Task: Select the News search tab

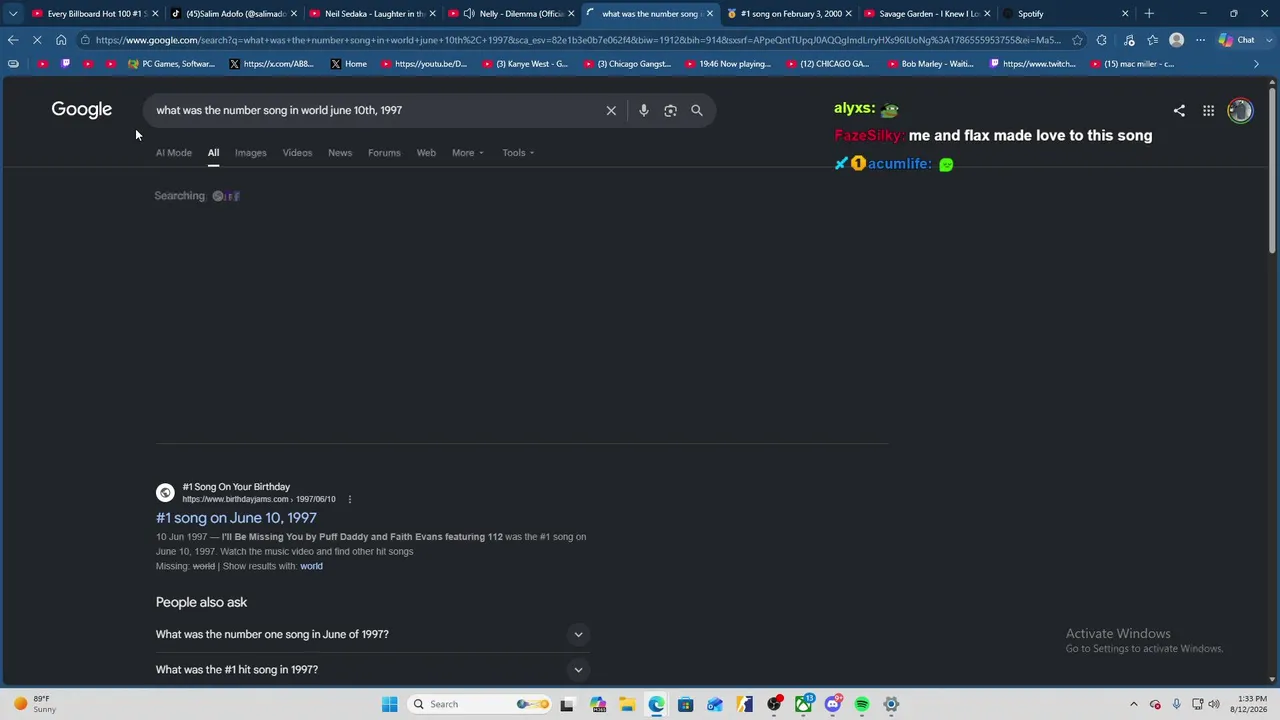Action: coord(340,153)
